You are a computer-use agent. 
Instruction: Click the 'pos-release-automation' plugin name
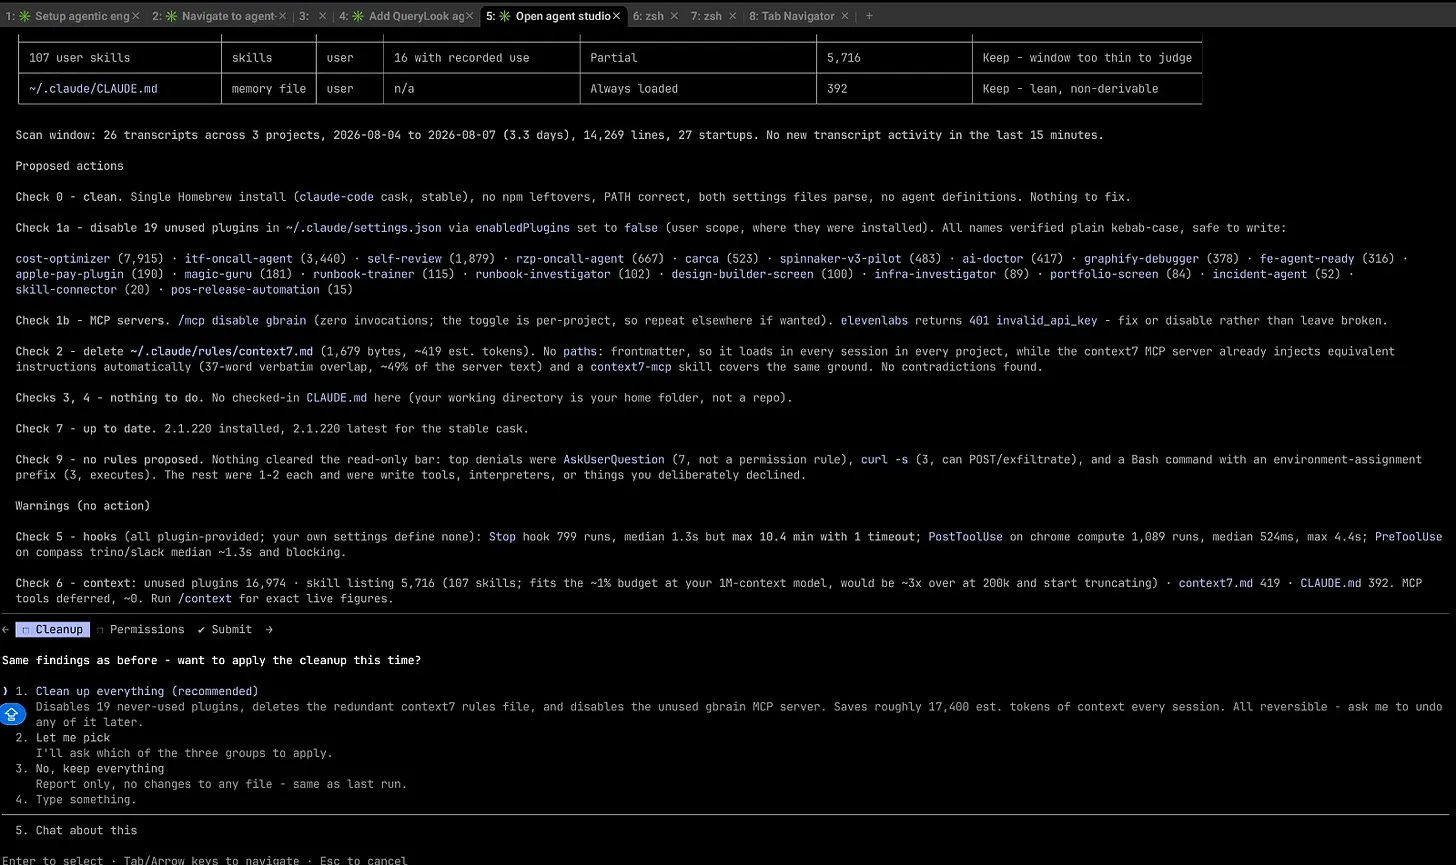[x=247, y=290]
